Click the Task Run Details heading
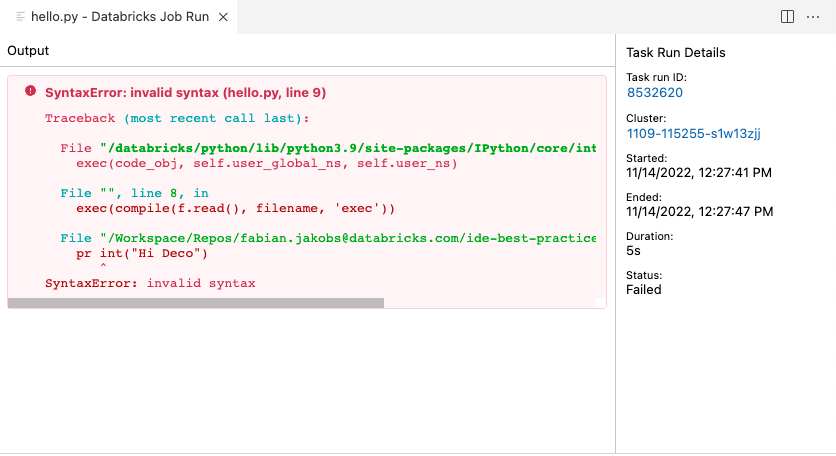The width and height of the screenshot is (836, 456). click(676, 53)
